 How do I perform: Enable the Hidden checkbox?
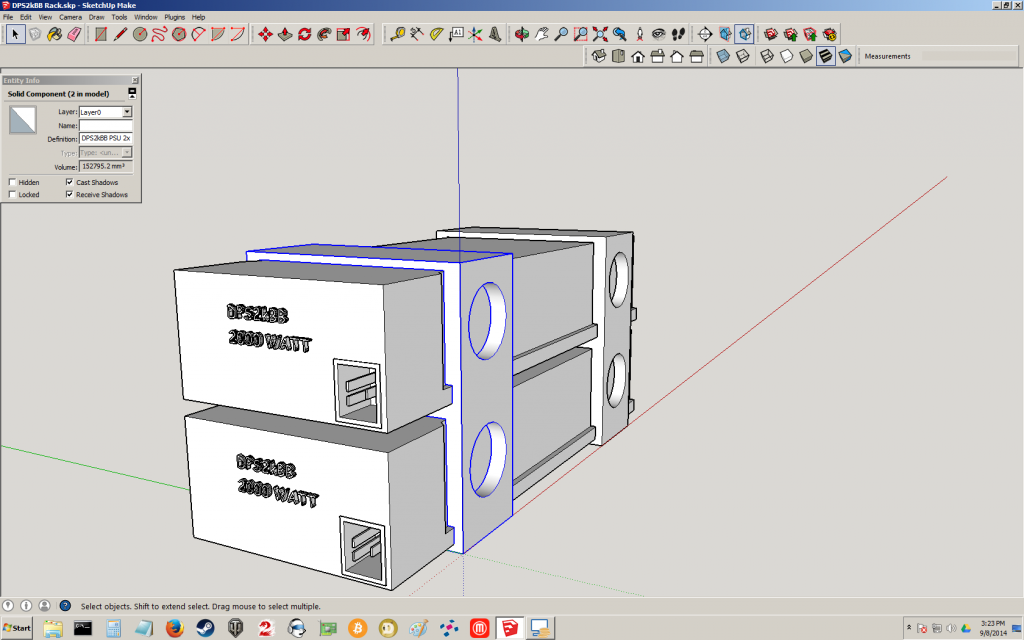point(12,183)
